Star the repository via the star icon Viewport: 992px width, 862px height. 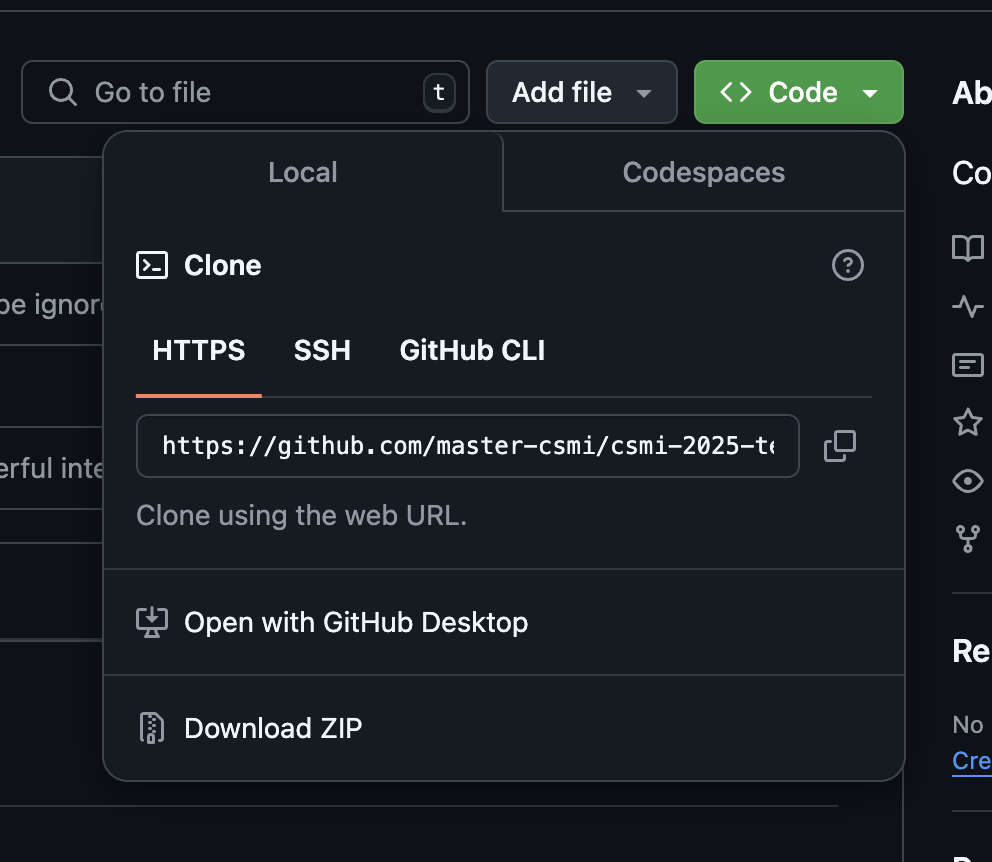coord(967,423)
